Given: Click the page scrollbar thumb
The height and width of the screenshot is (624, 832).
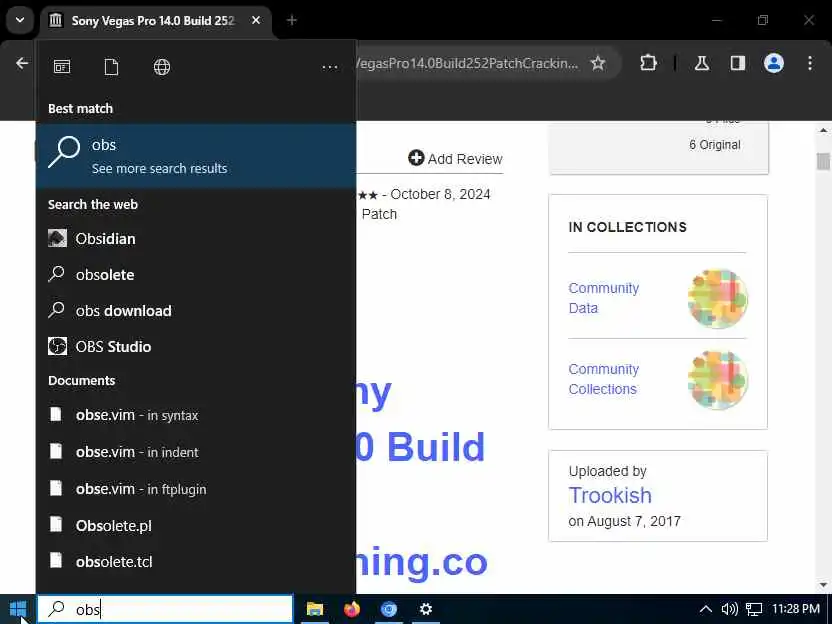Looking at the screenshot, I should click(823, 161).
